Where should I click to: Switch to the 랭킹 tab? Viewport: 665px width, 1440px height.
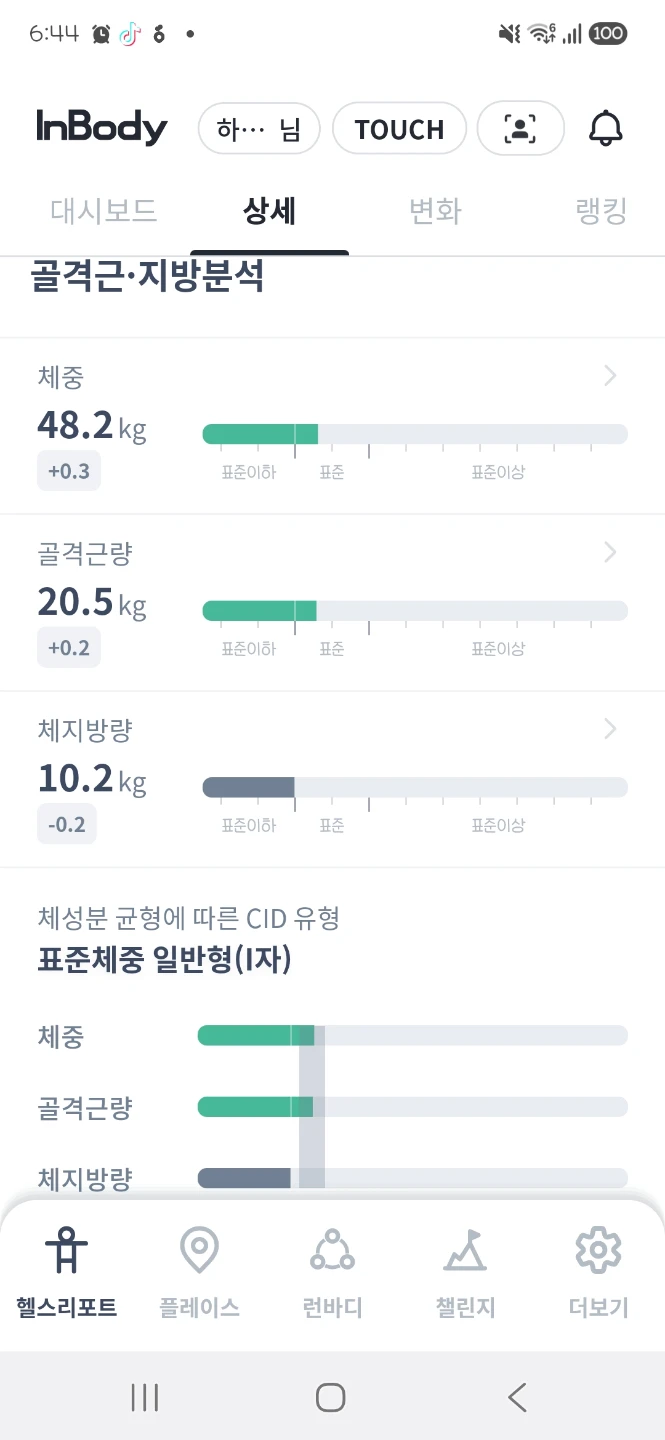pos(601,211)
